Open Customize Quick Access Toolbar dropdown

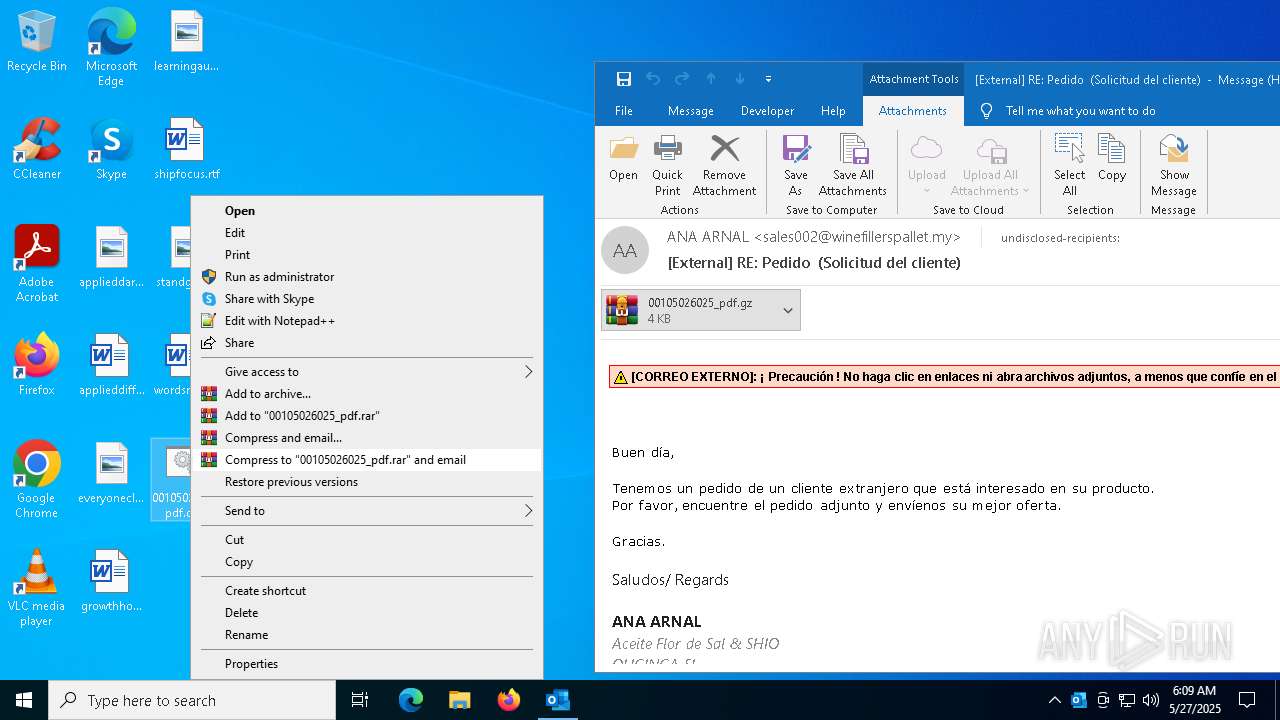click(768, 79)
